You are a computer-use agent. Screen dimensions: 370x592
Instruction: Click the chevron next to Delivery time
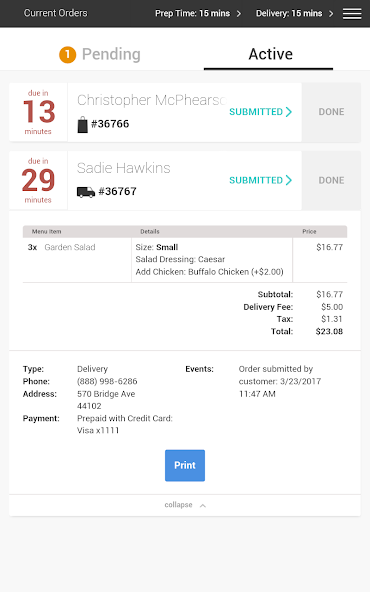tap(331, 14)
